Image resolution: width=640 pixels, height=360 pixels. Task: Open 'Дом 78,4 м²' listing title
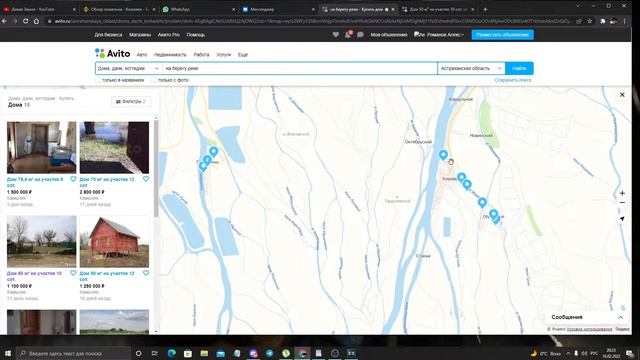pos(35,182)
